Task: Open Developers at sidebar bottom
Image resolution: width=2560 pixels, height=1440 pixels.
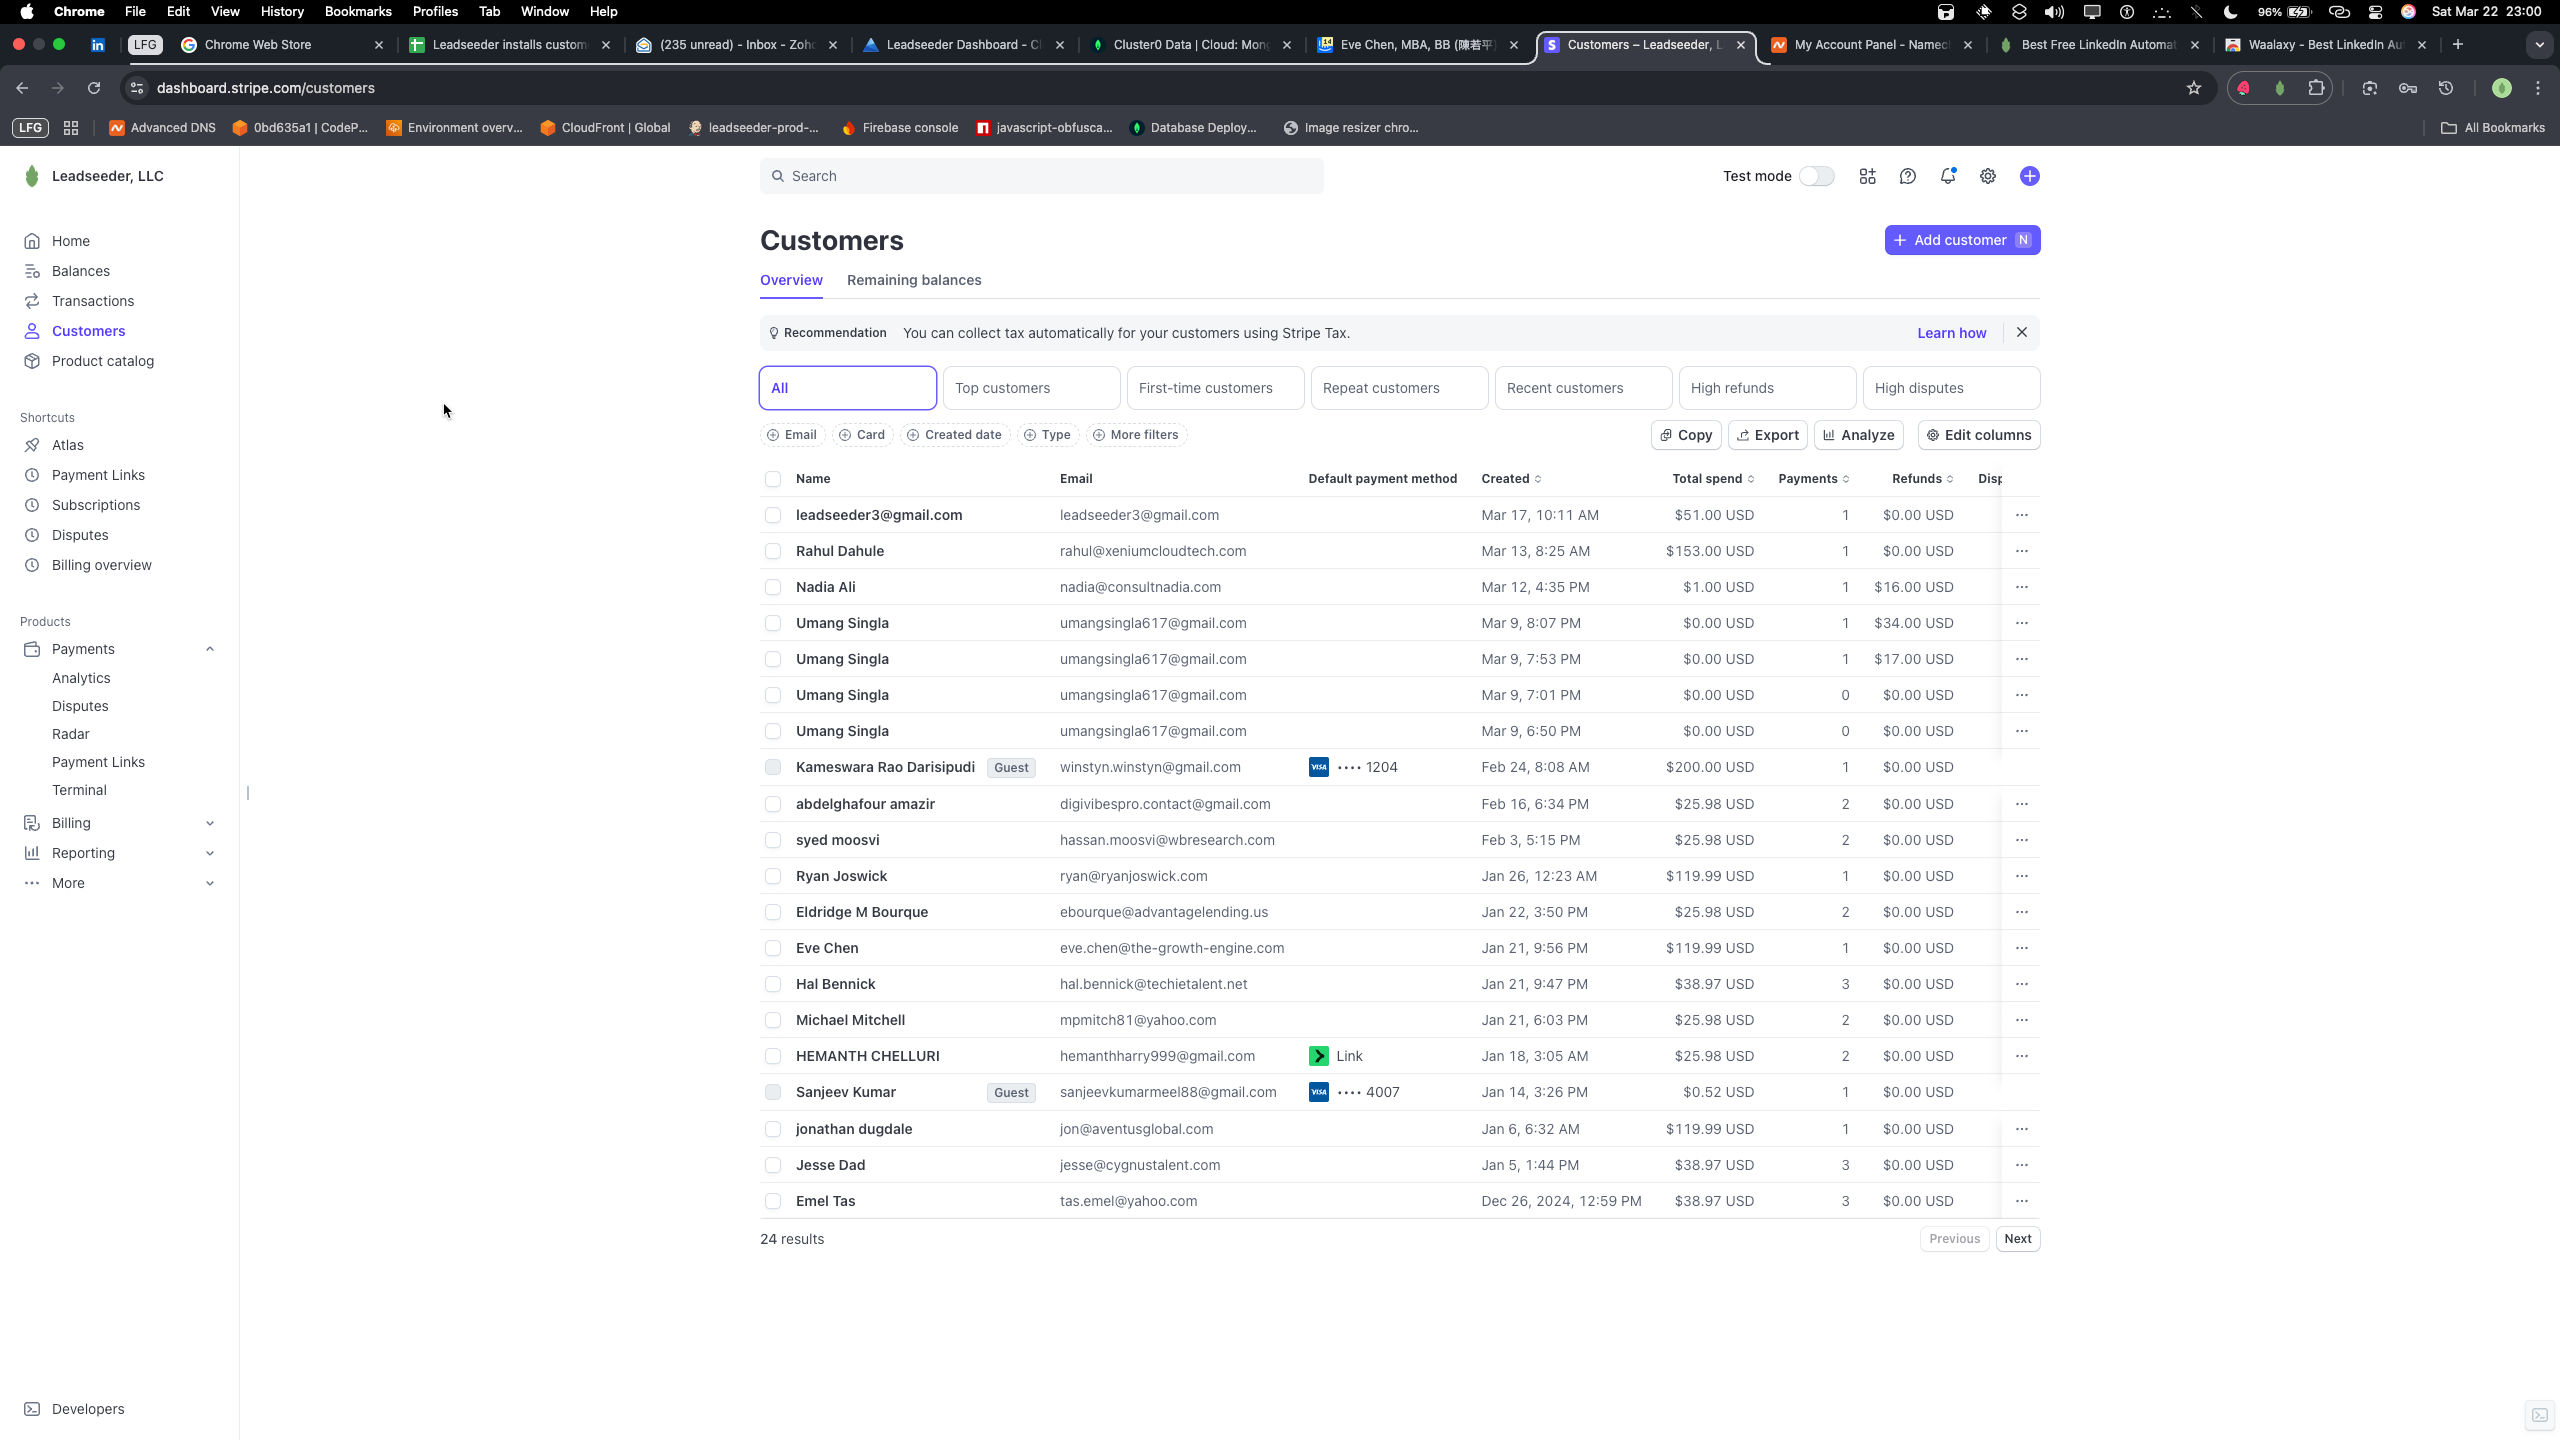Action: pos(87,1409)
